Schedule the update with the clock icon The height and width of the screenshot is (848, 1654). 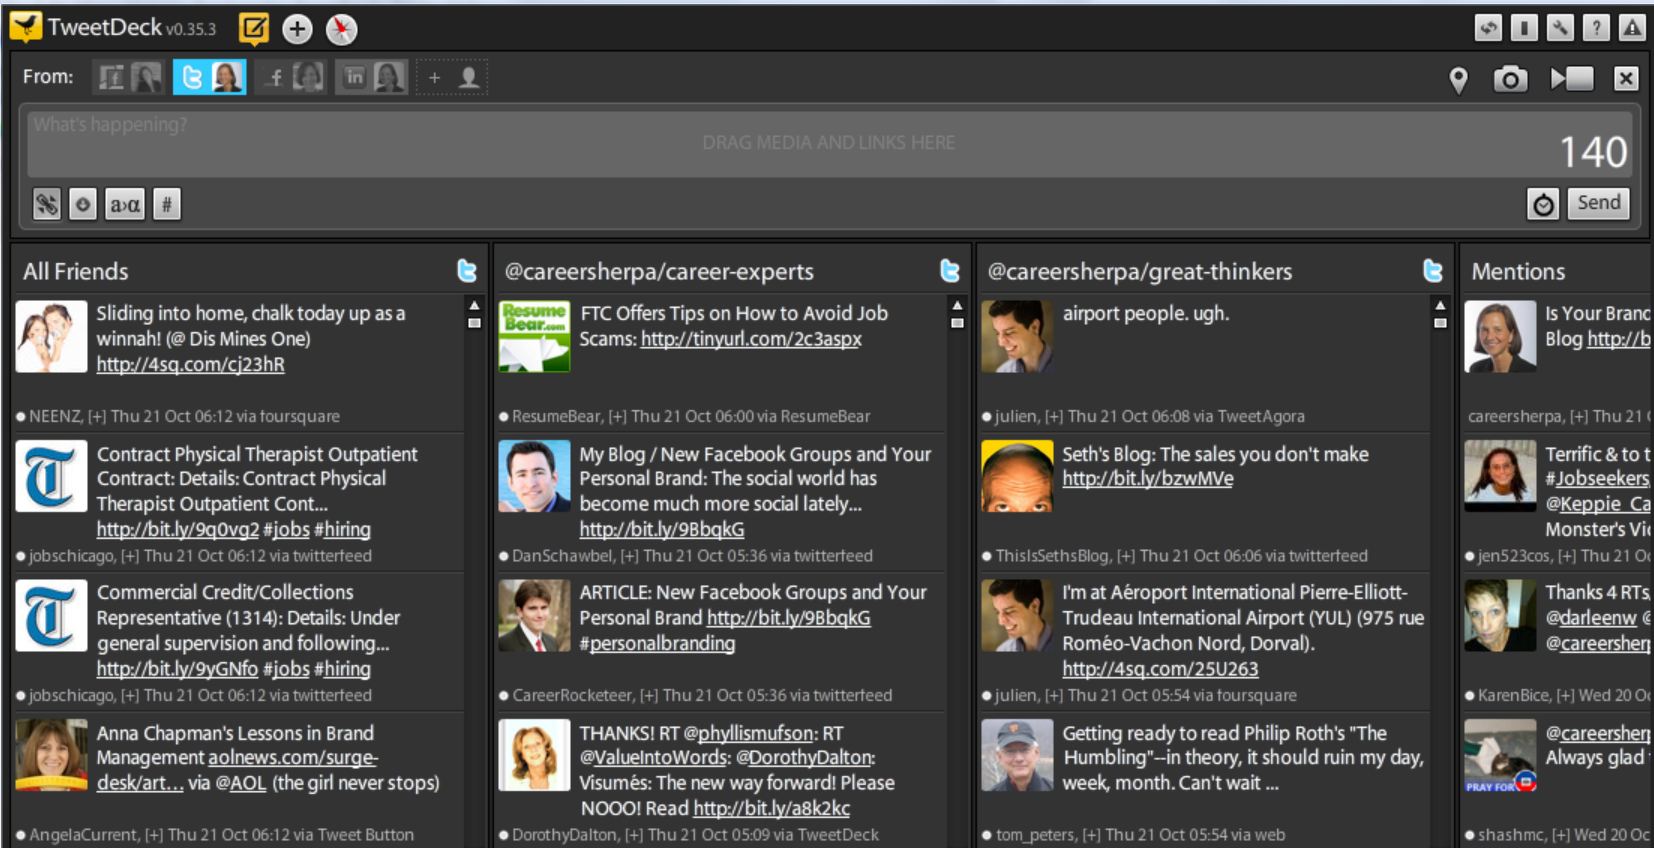pos(1543,205)
